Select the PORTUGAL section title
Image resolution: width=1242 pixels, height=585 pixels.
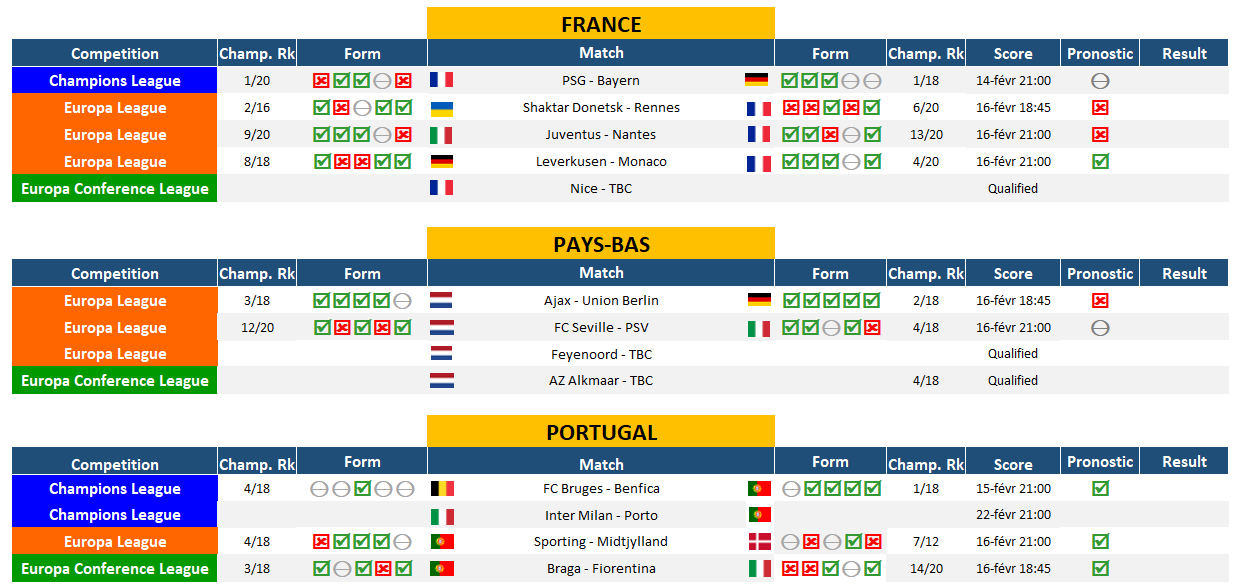[601, 433]
